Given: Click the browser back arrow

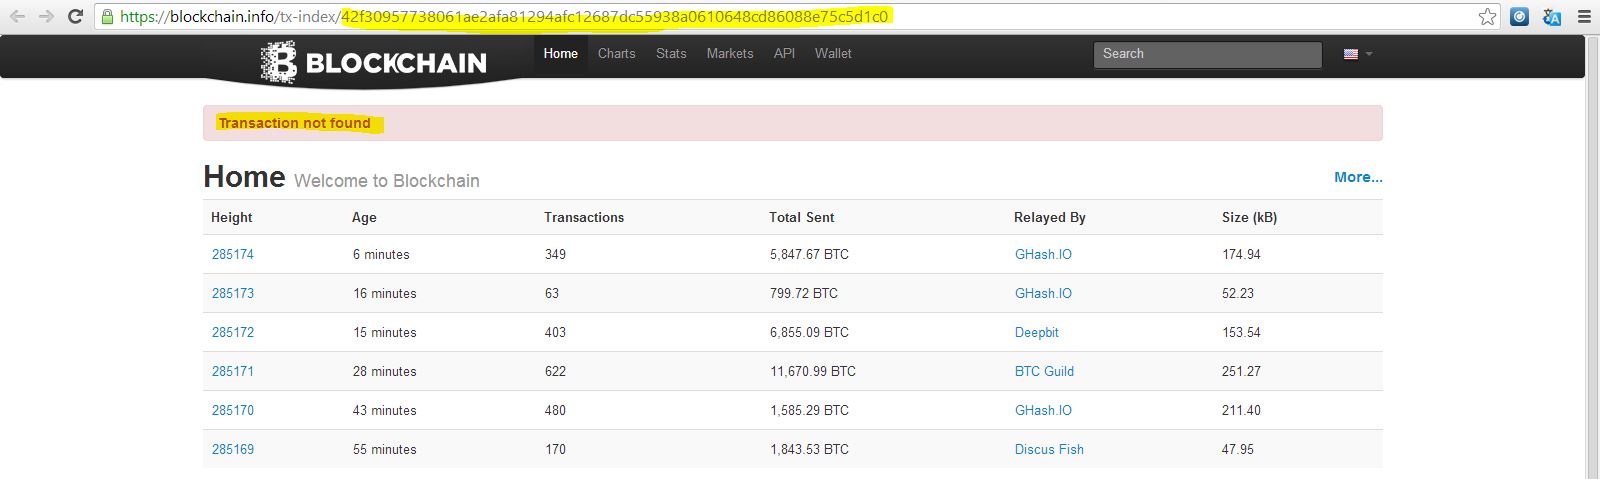Looking at the screenshot, I should pos(17,16).
